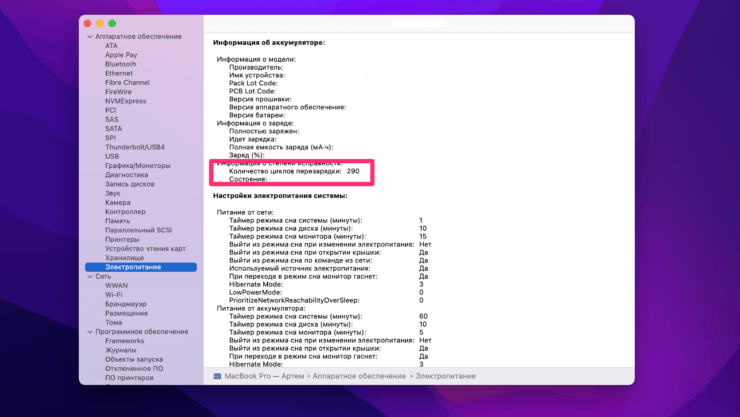This screenshot has width=740, height=417.
Task: Click Аппаратное обеспечение in the path bar
Action: 358,376
